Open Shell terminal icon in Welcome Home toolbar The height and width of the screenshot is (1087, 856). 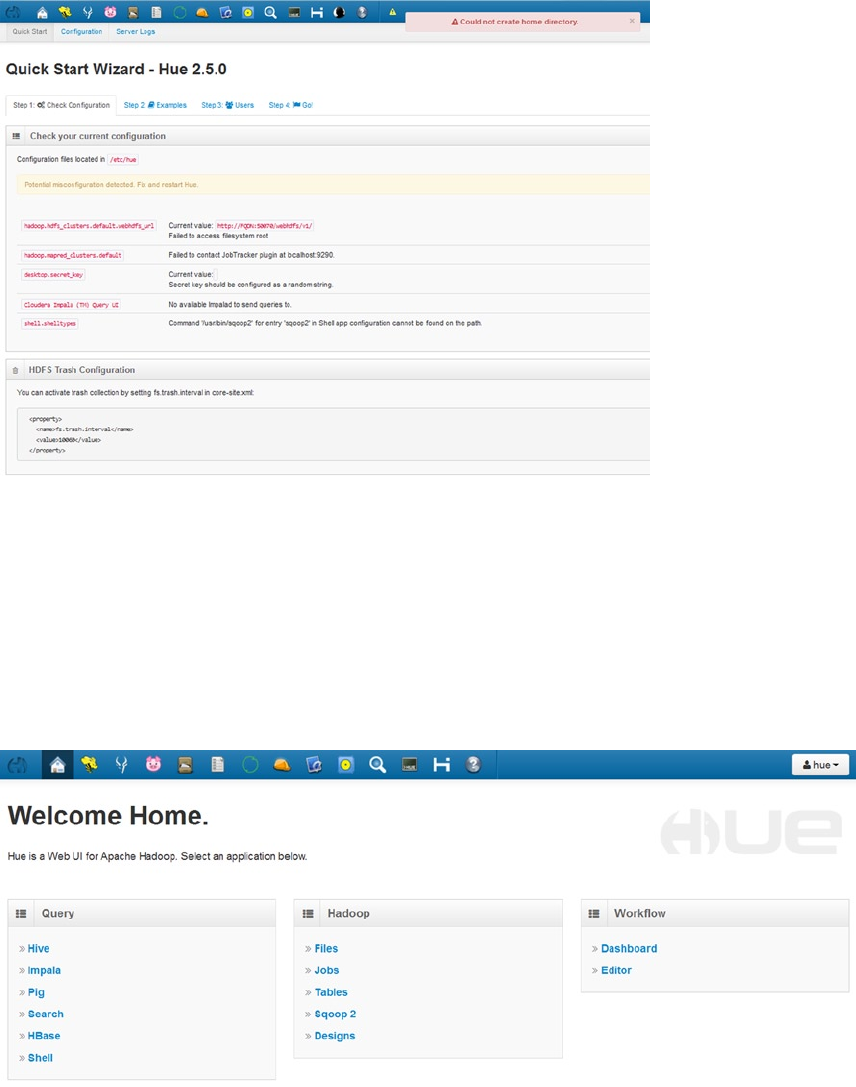pos(410,765)
